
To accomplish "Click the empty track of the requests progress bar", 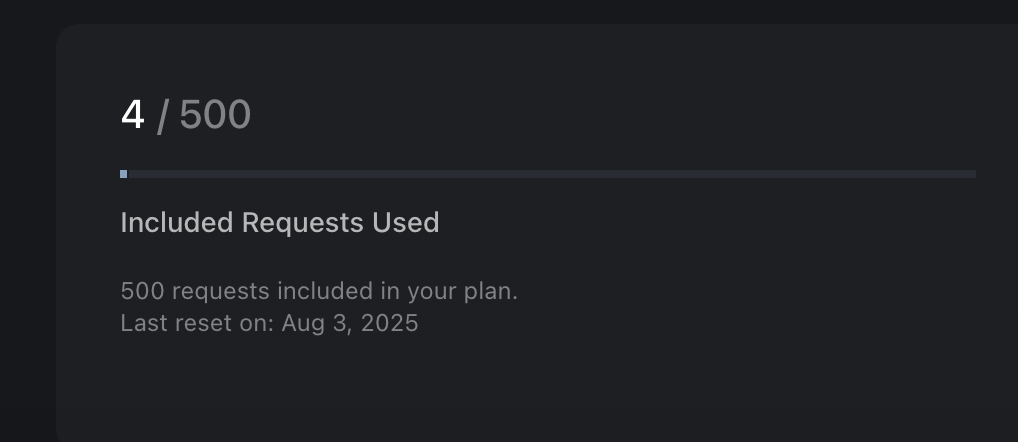I will (x=550, y=174).
